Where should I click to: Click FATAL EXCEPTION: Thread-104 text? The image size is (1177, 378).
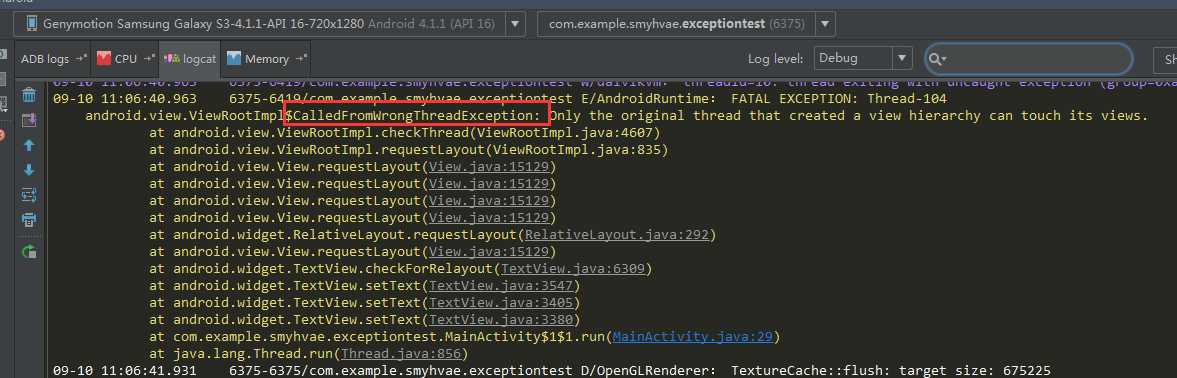[838, 98]
